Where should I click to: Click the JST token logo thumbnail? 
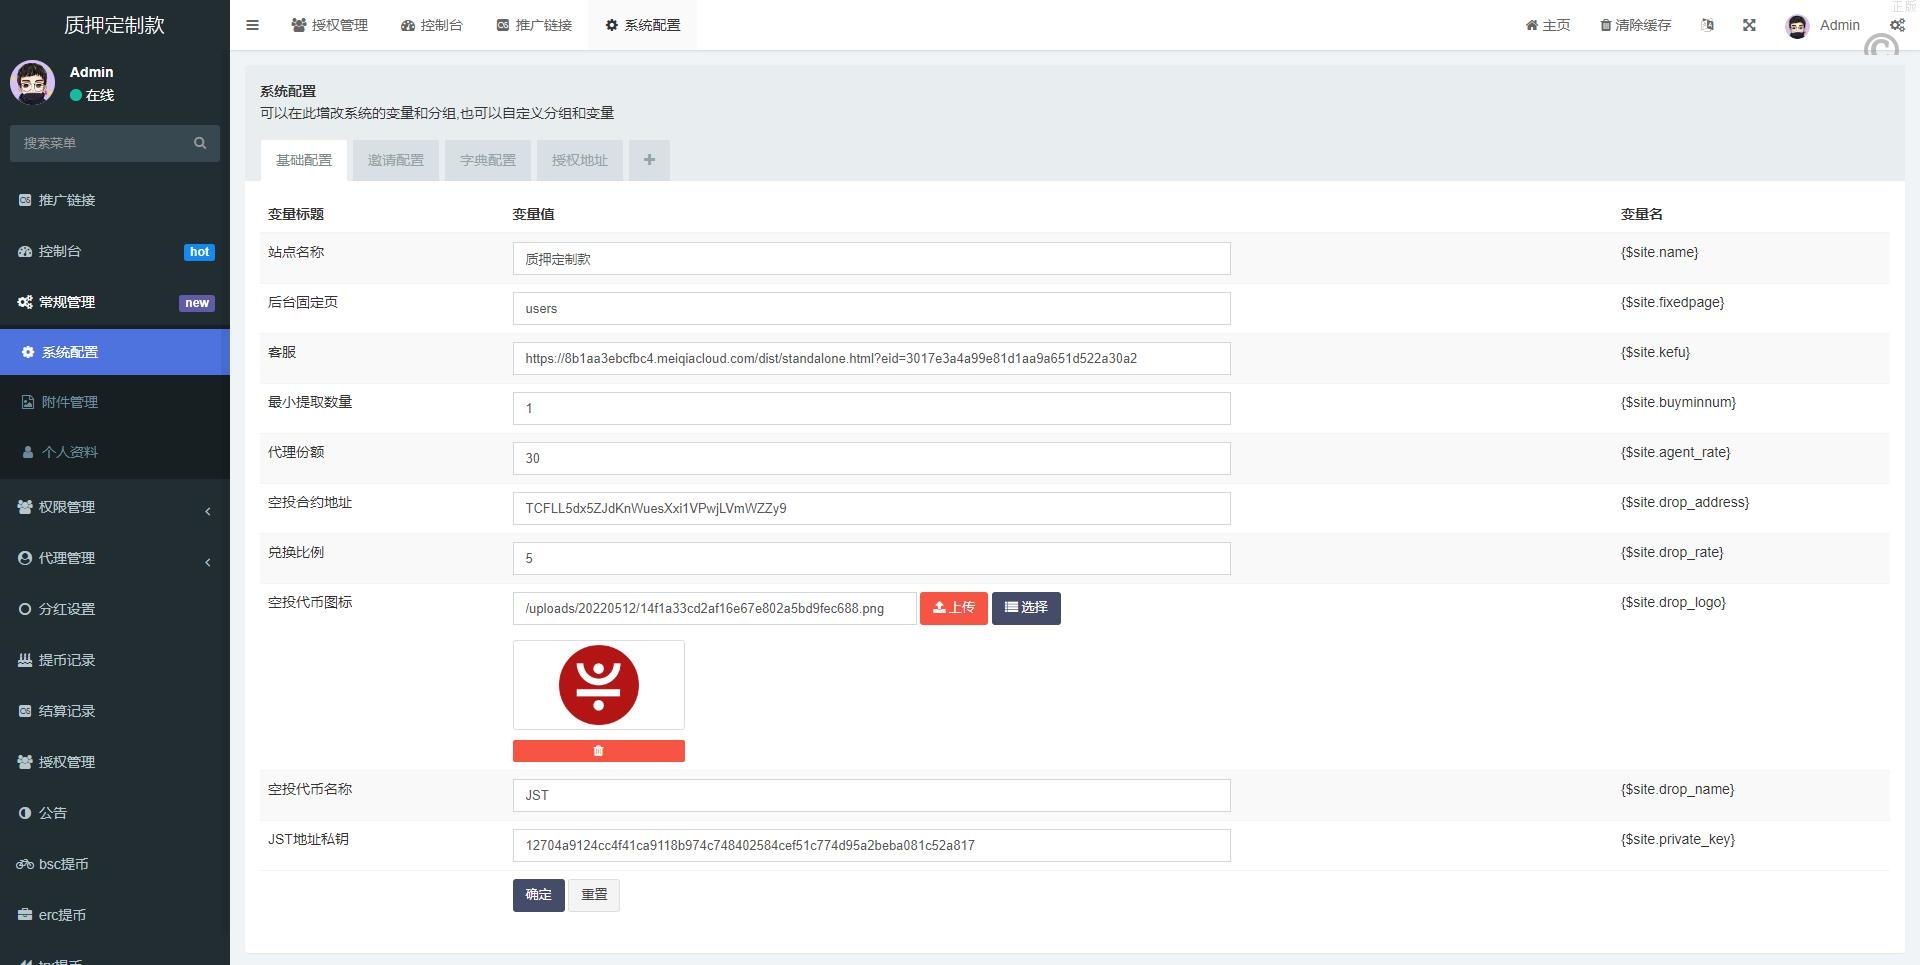click(598, 685)
